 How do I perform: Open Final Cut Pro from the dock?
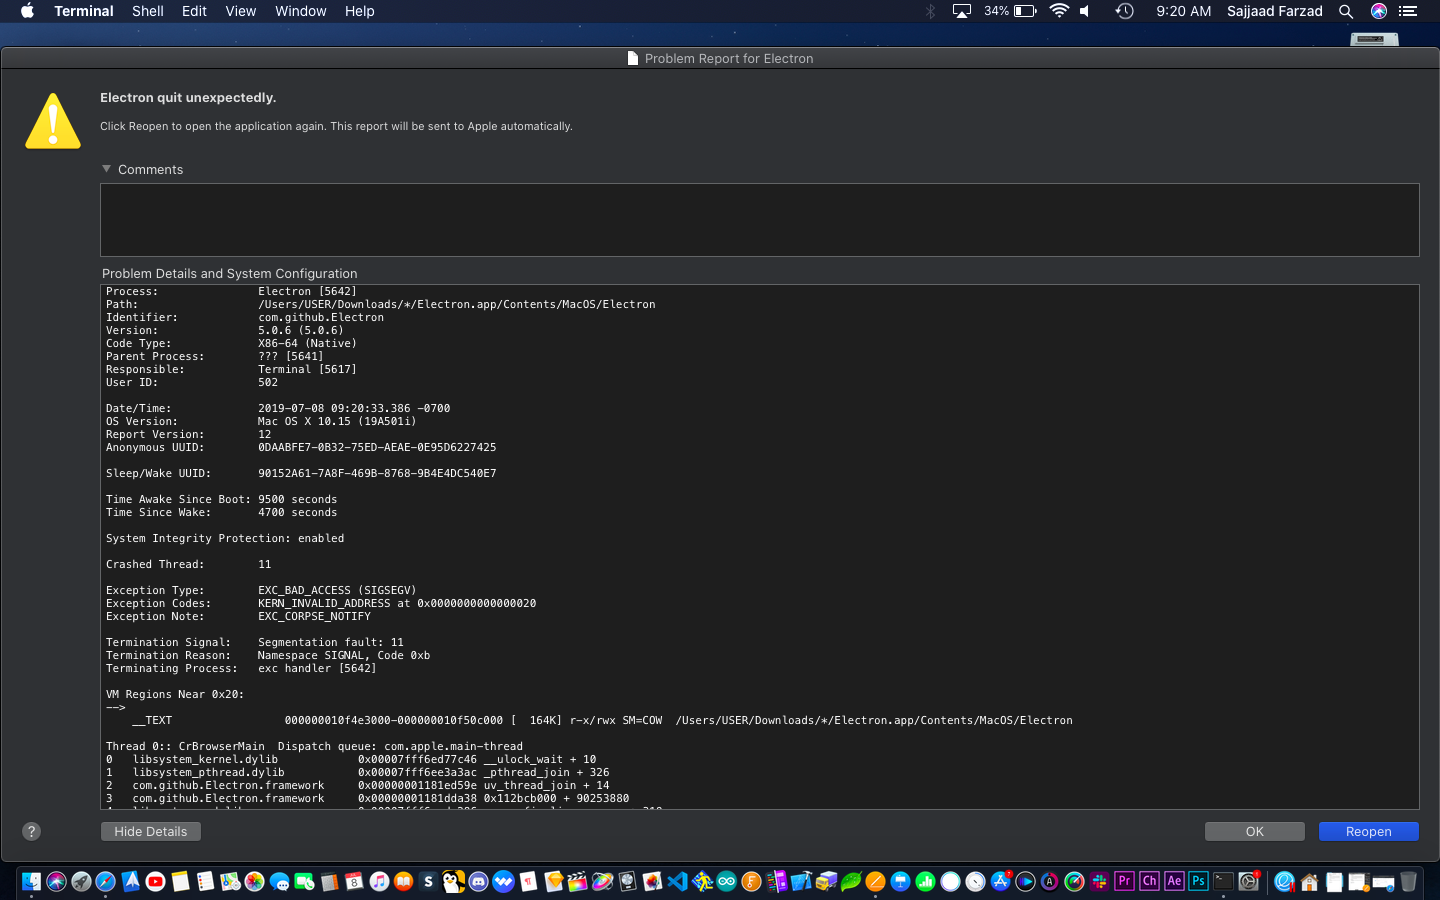point(576,881)
